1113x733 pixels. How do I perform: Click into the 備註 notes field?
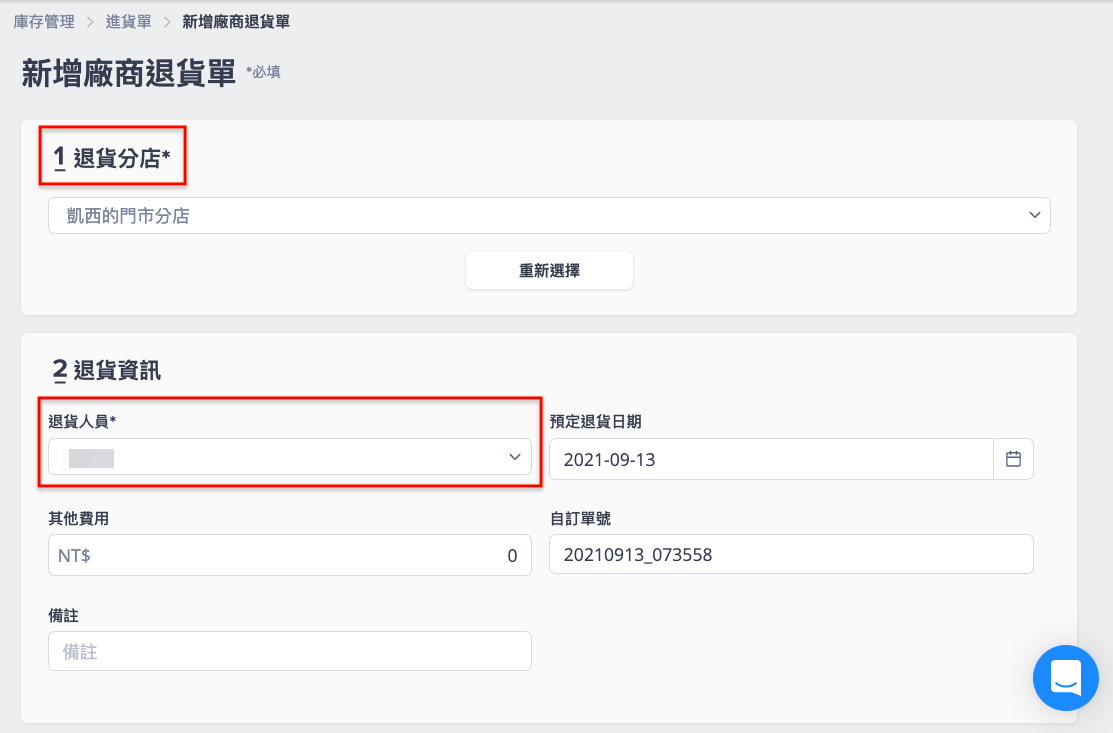[290, 651]
